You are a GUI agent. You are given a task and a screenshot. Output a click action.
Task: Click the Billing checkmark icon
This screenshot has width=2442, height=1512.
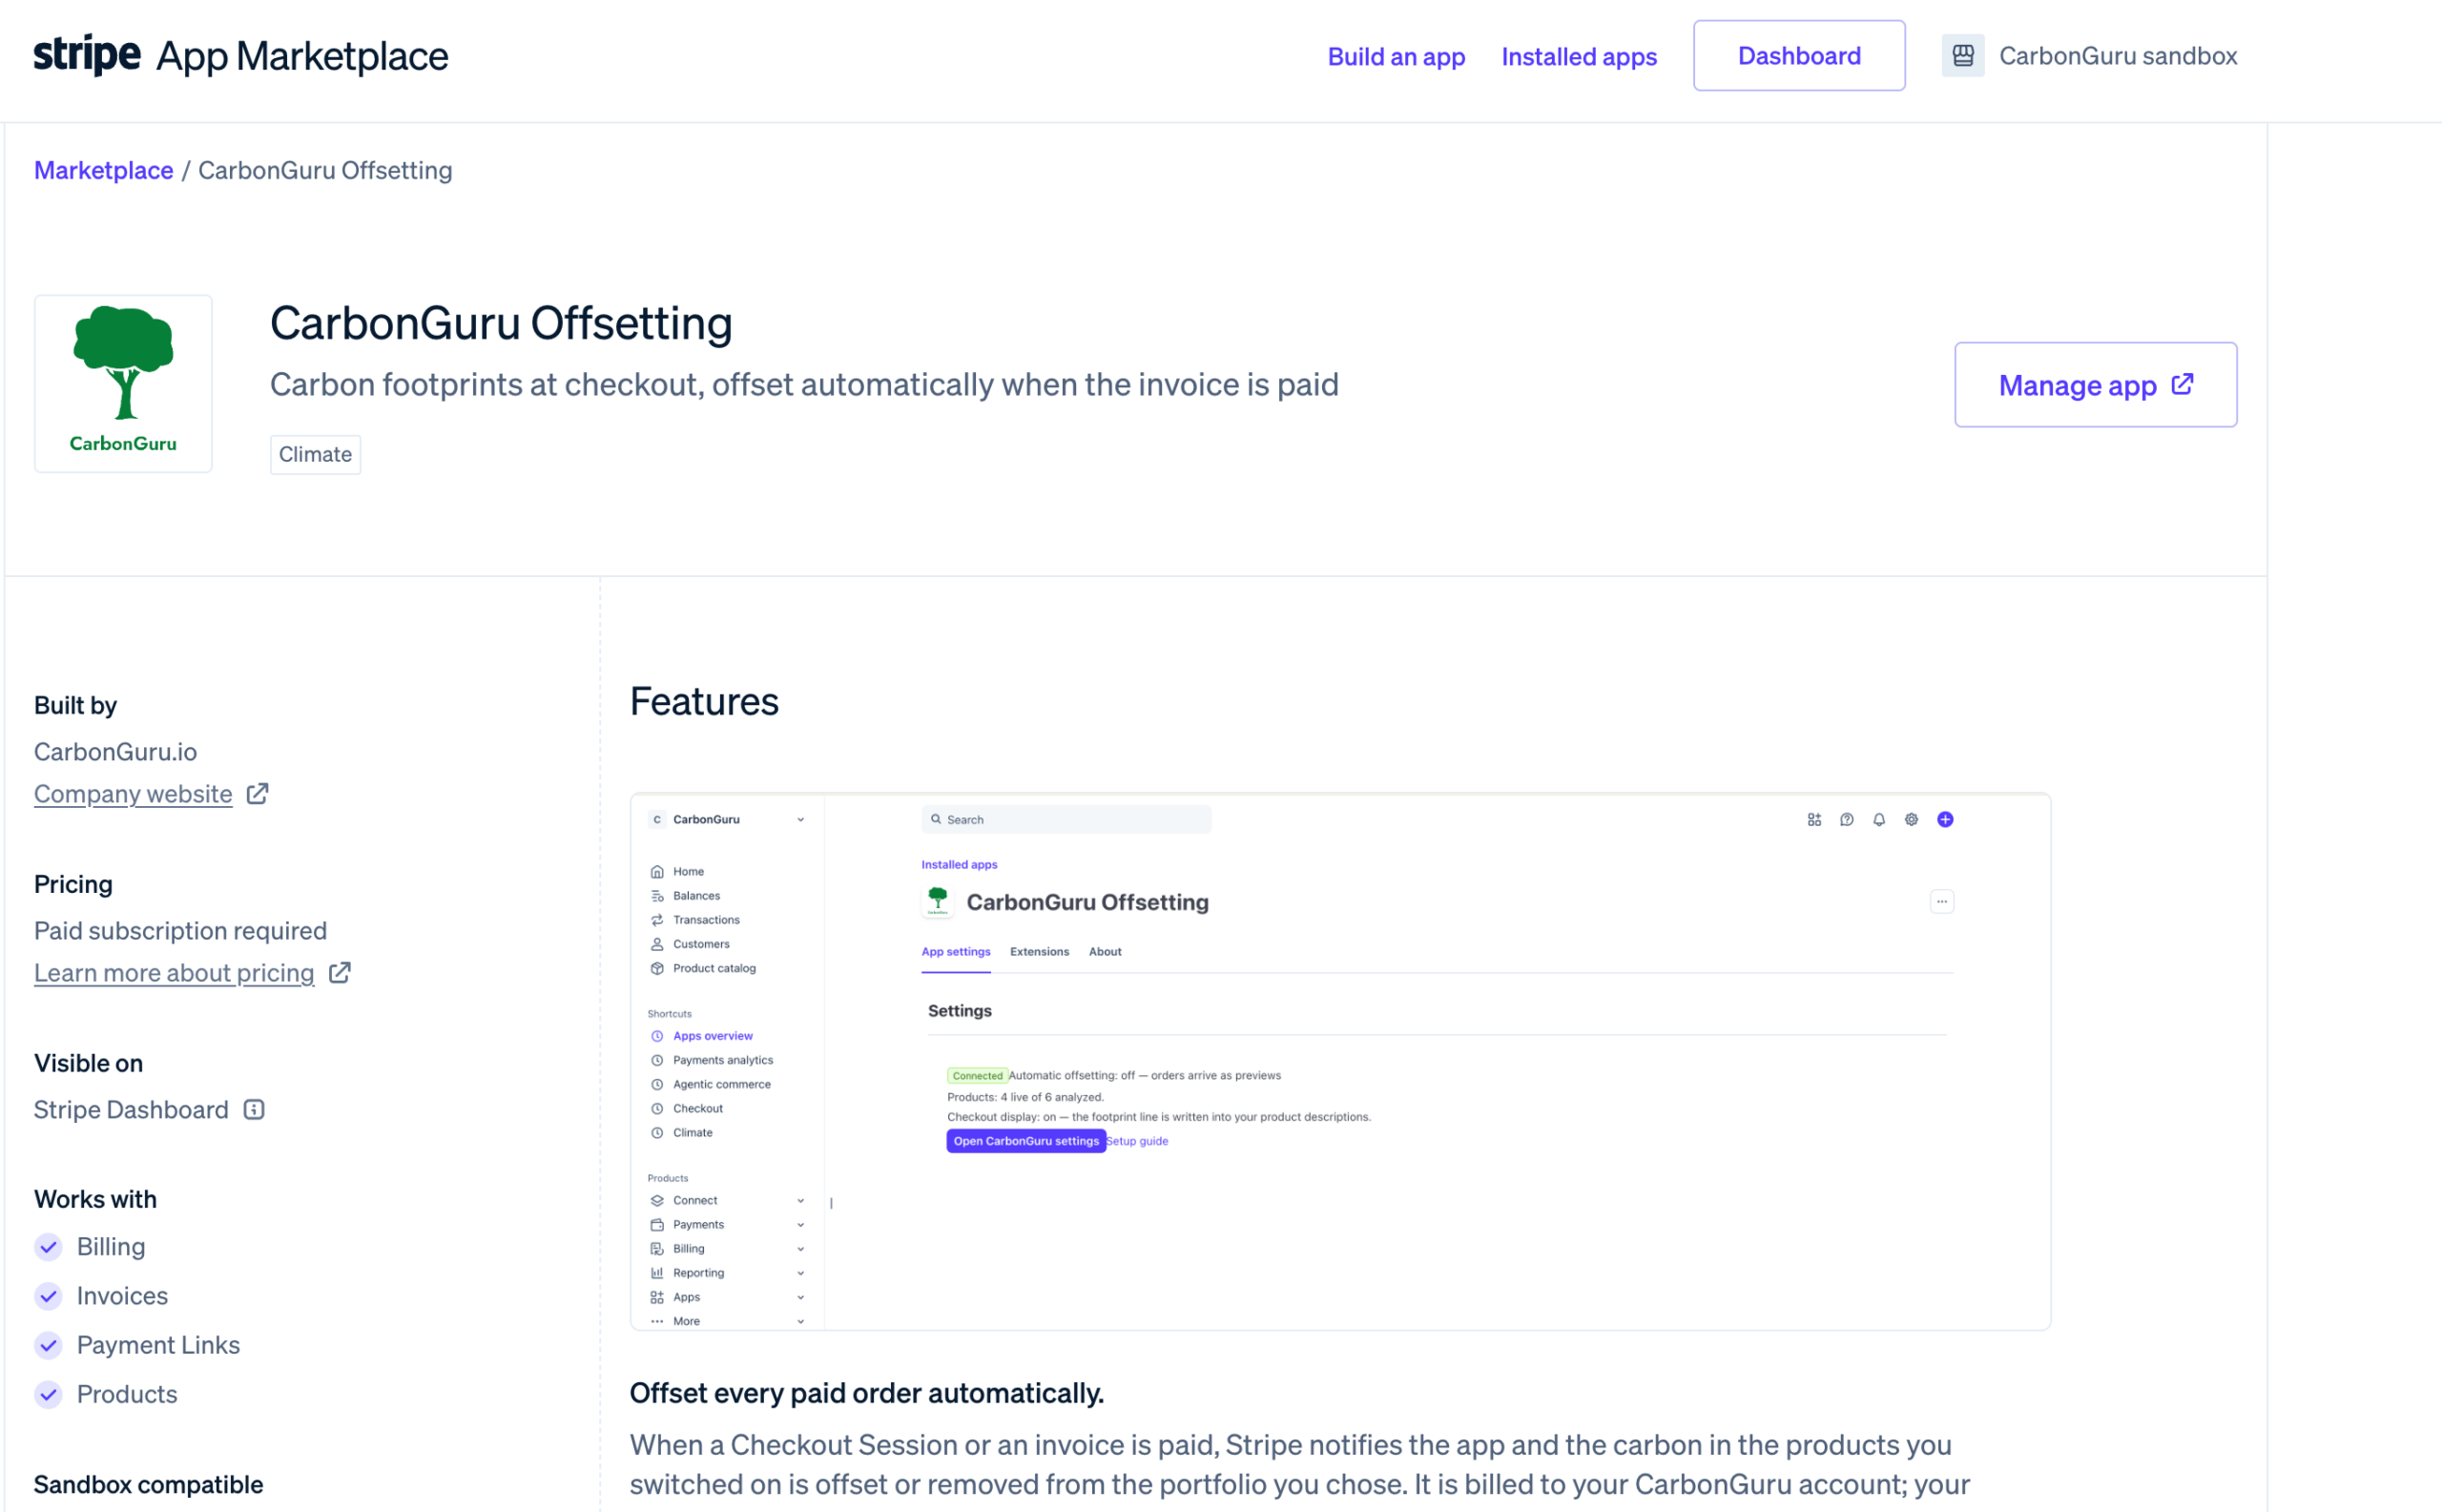click(48, 1247)
